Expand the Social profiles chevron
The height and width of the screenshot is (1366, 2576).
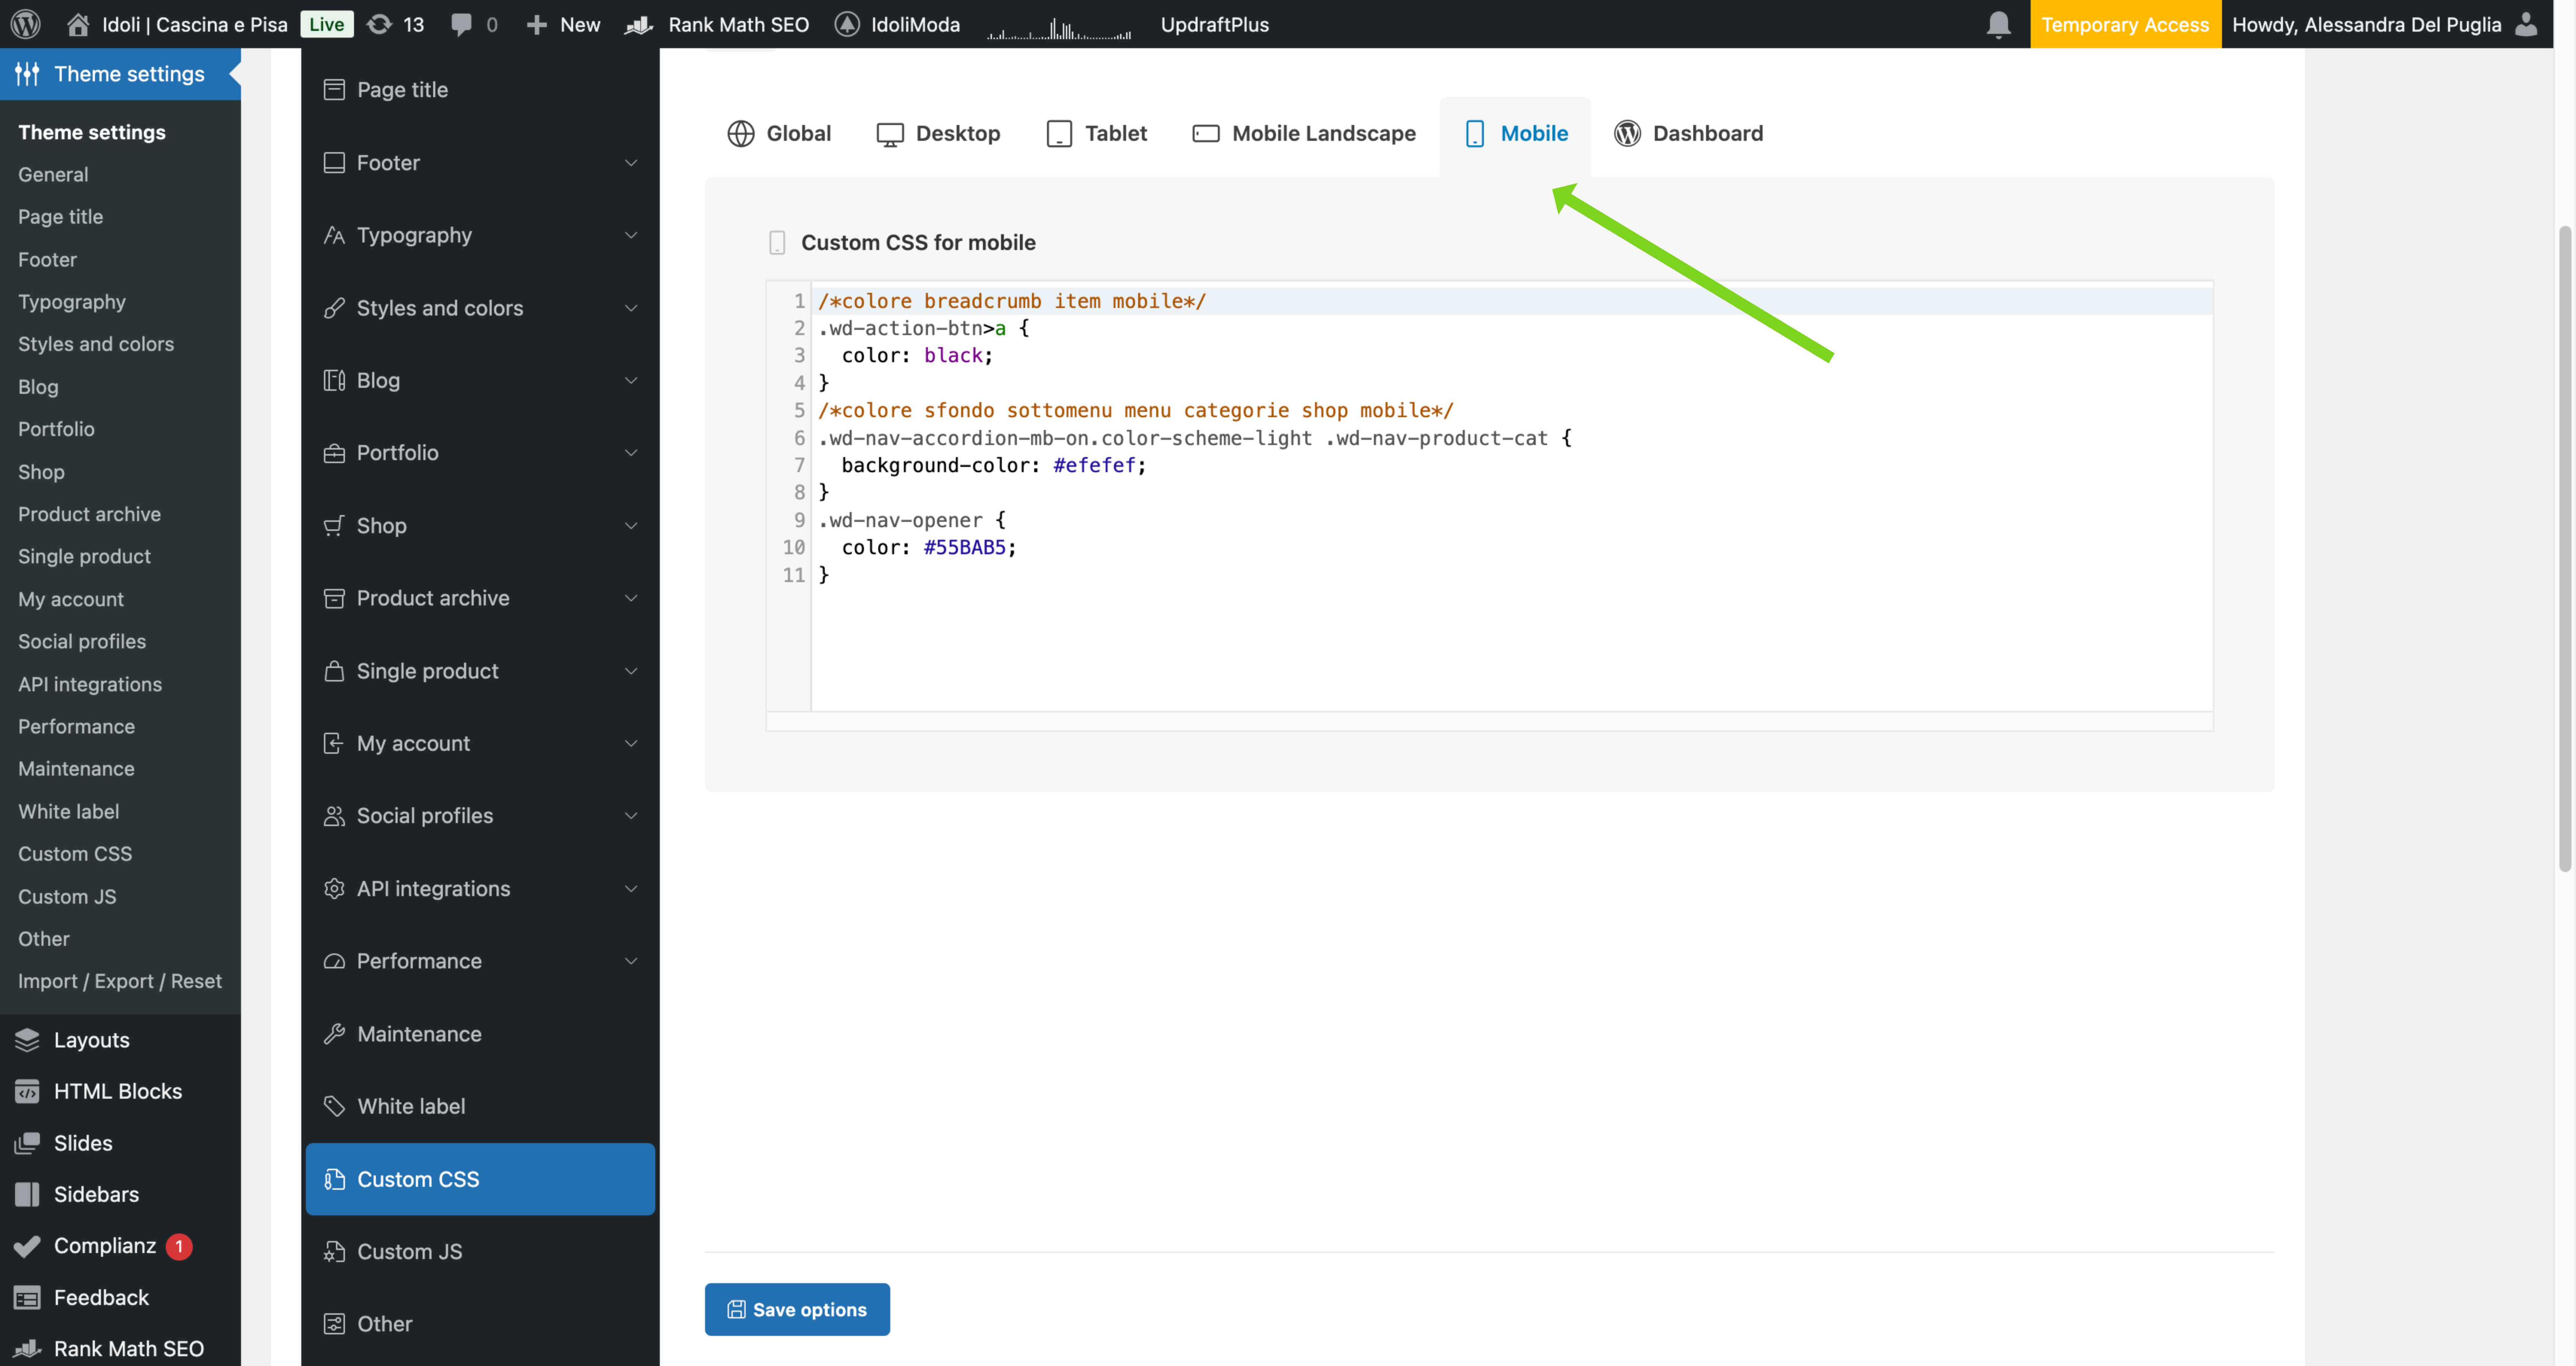631,816
